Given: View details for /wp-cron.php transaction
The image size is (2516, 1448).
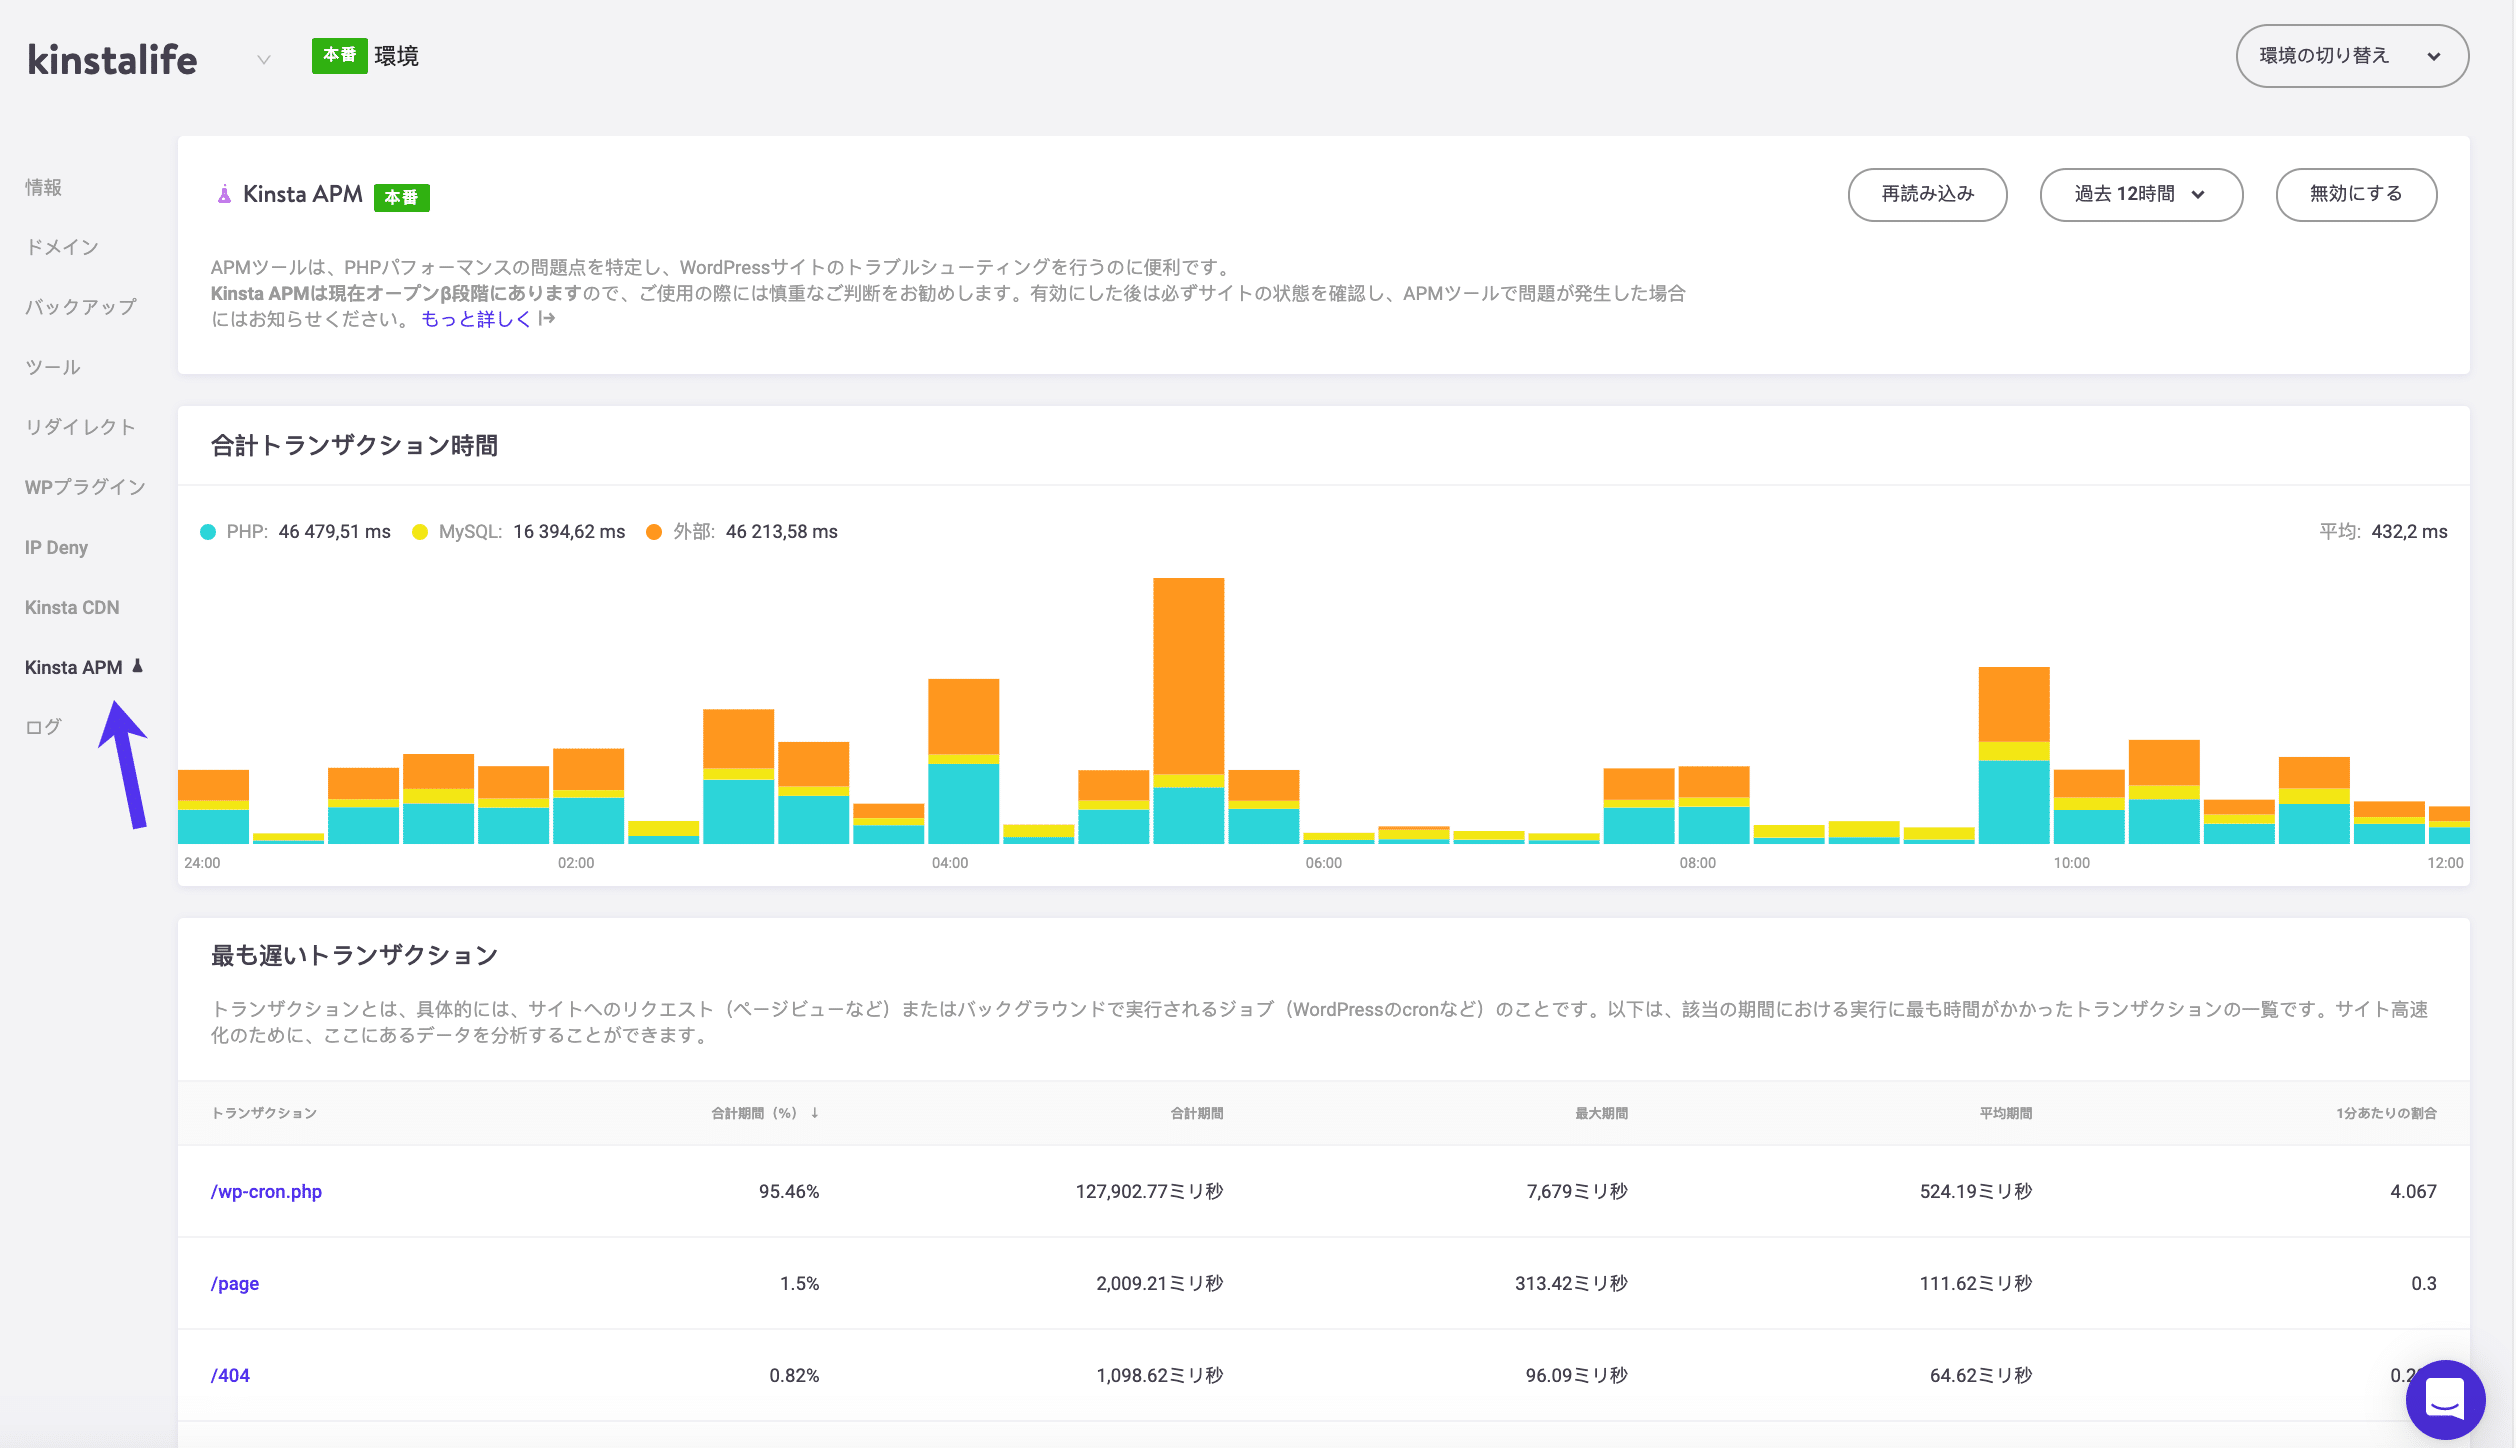Looking at the screenshot, I should click(x=266, y=1191).
